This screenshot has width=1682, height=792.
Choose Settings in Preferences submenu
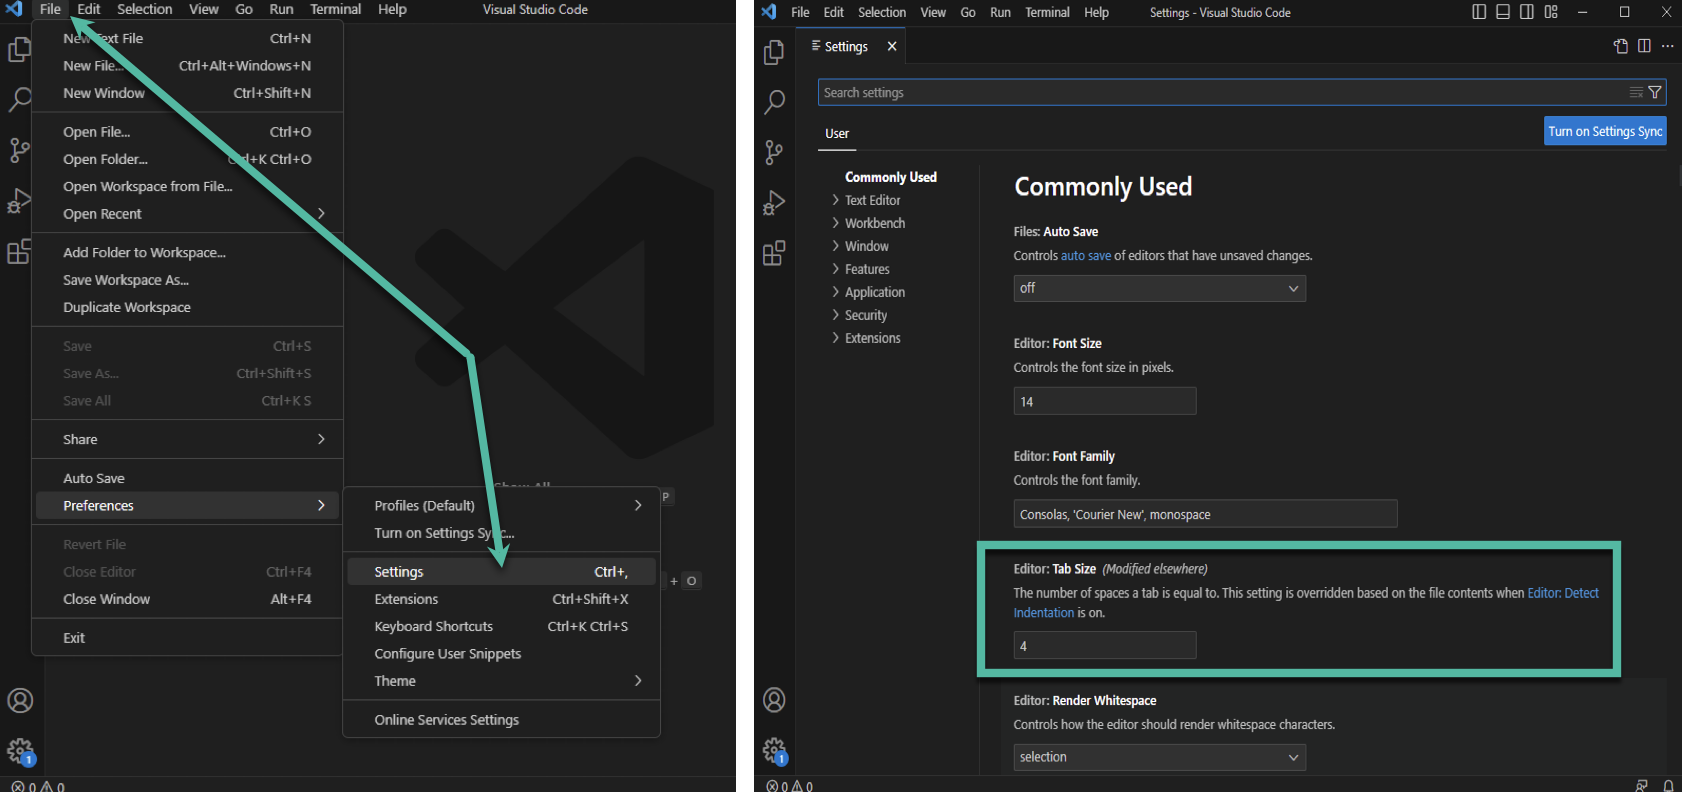[501, 572]
